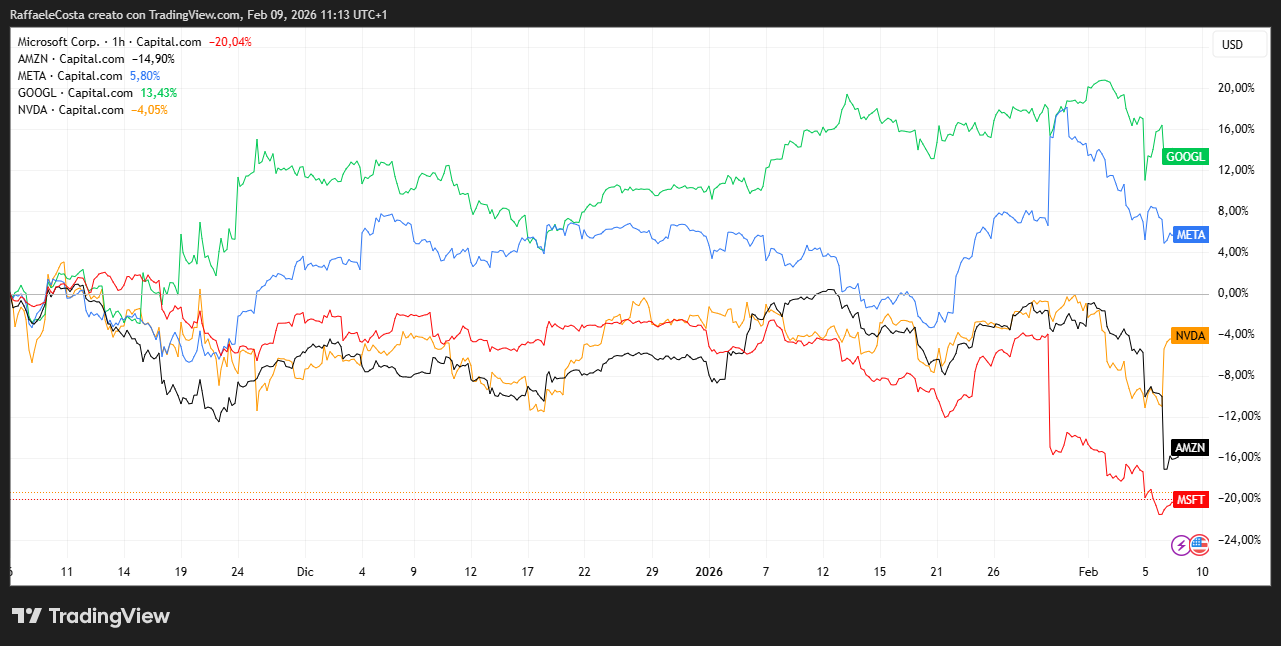Viewport: 1281px width, 646px height.
Task: Click the Feb month label on time axis
Action: [x=1088, y=572]
